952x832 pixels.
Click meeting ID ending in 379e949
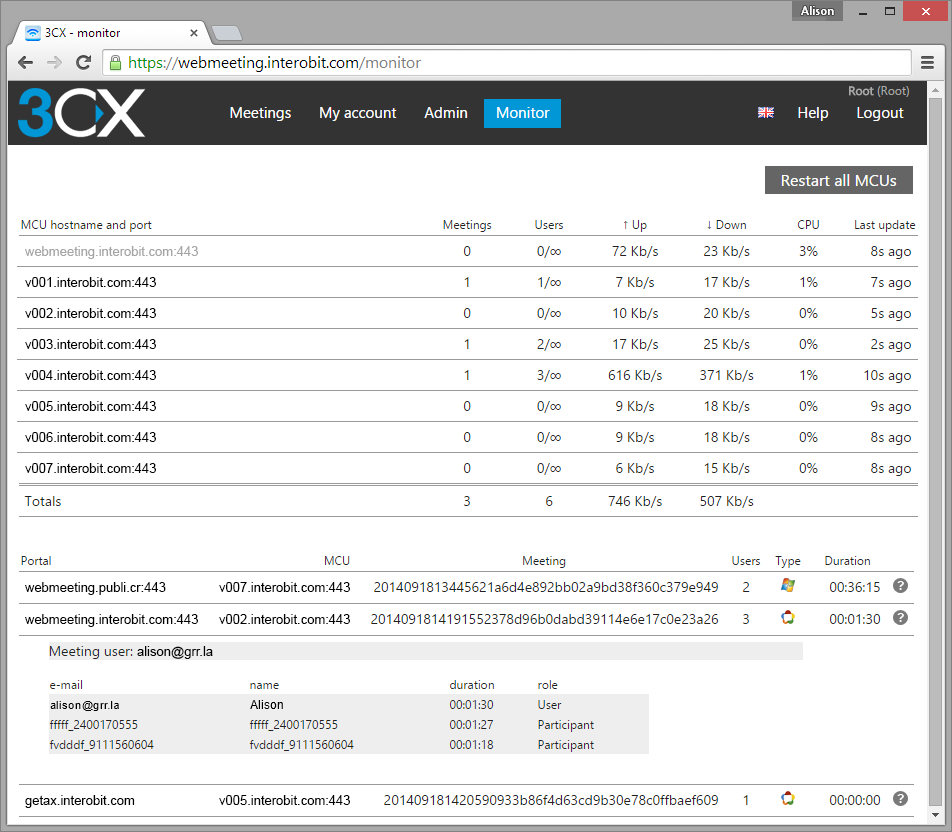[x=546, y=587]
